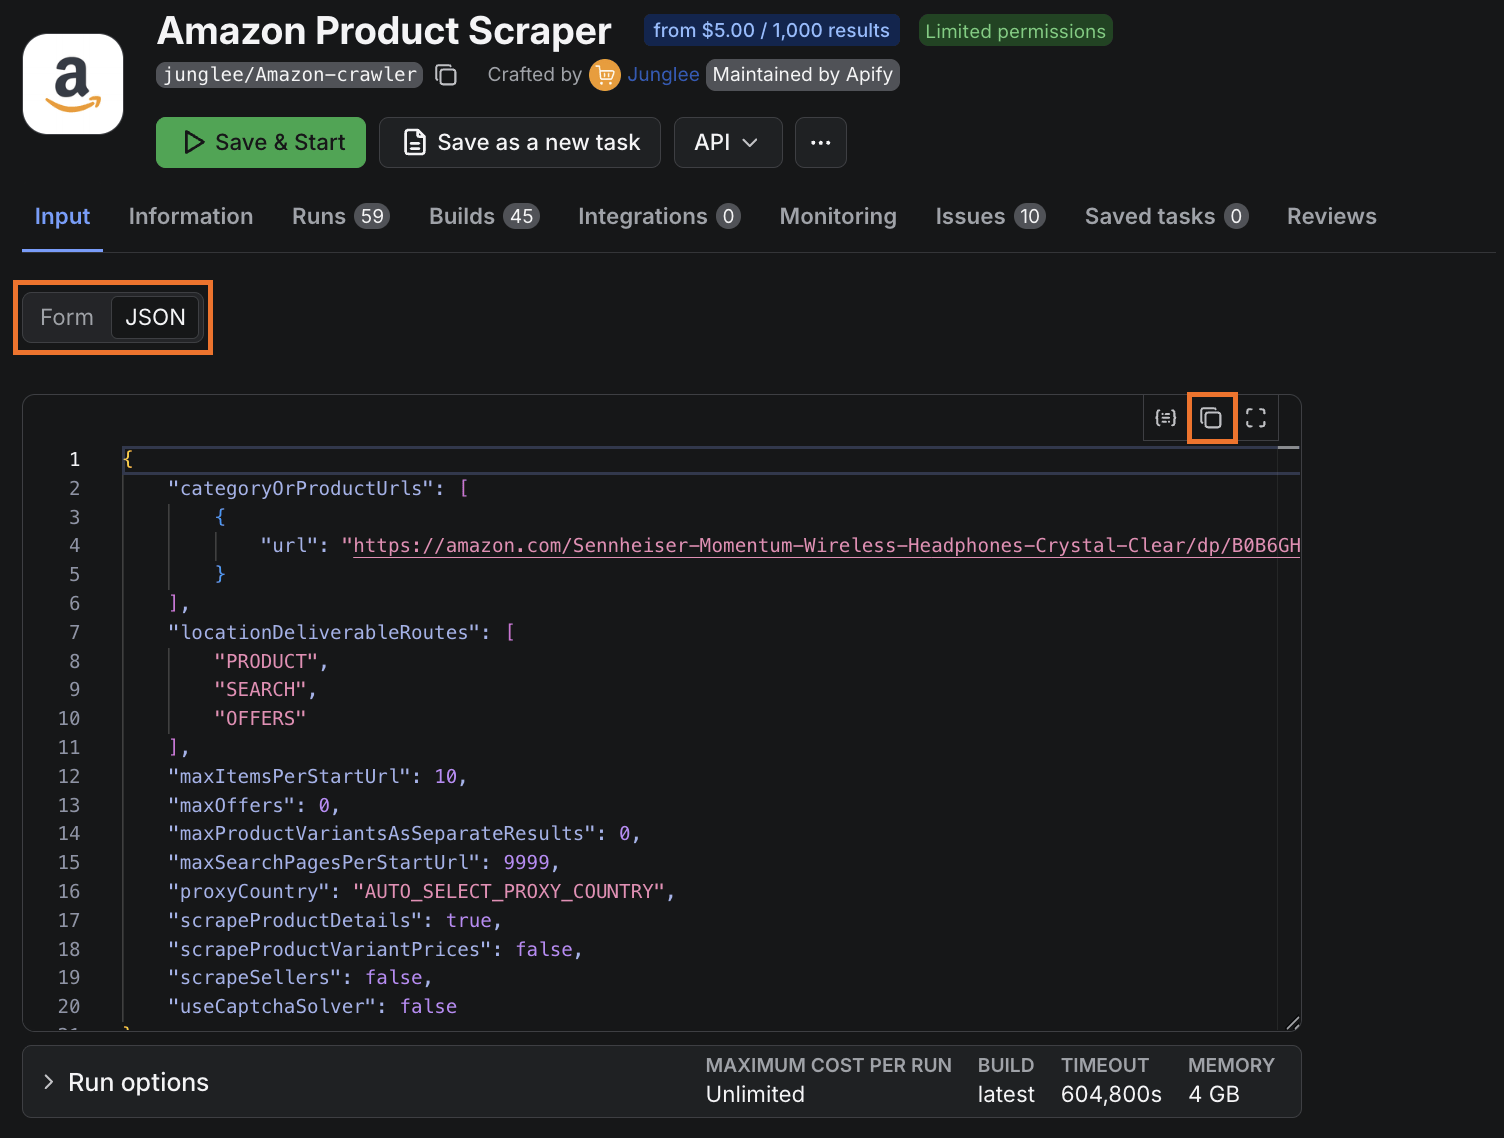Click the Junglee author avatar icon
Image resolution: width=1504 pixels, height=1138 pixels.
(x=605, y=75)
